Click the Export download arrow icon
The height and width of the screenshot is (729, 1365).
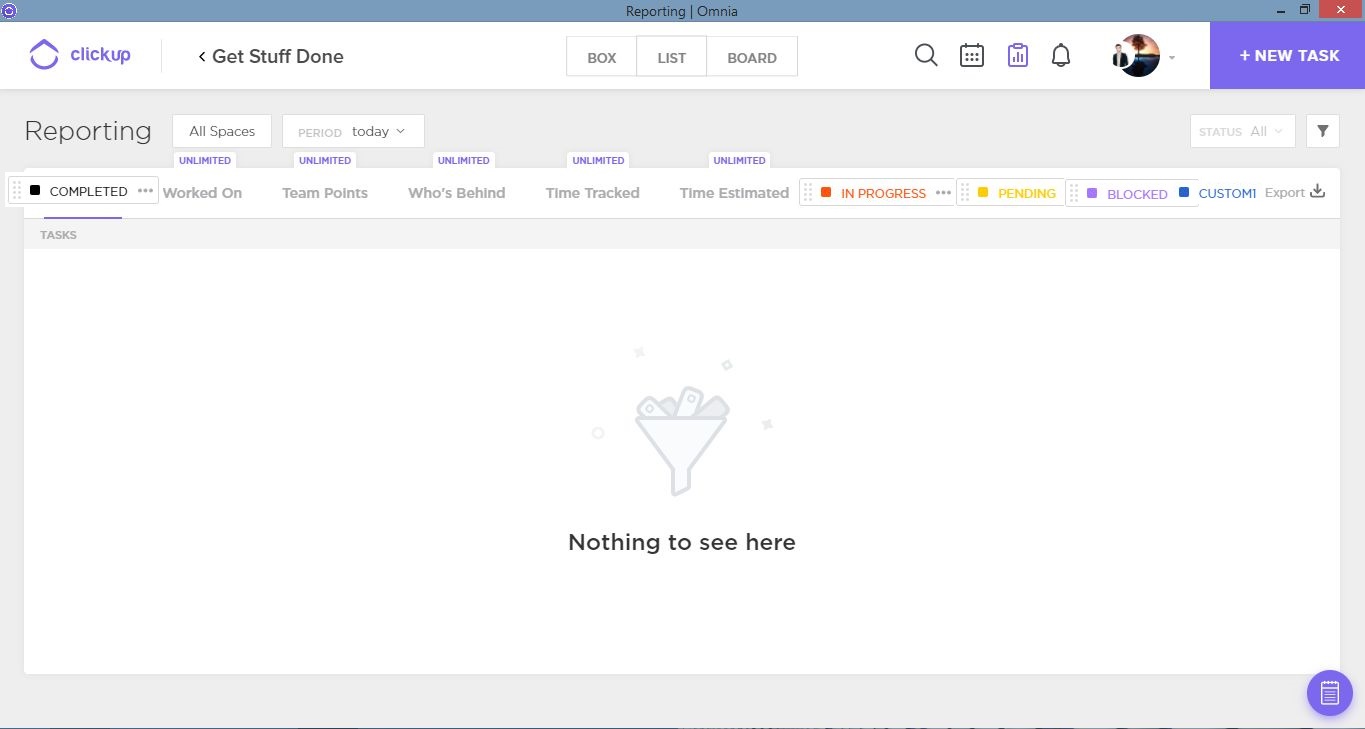pos(1318,191)
